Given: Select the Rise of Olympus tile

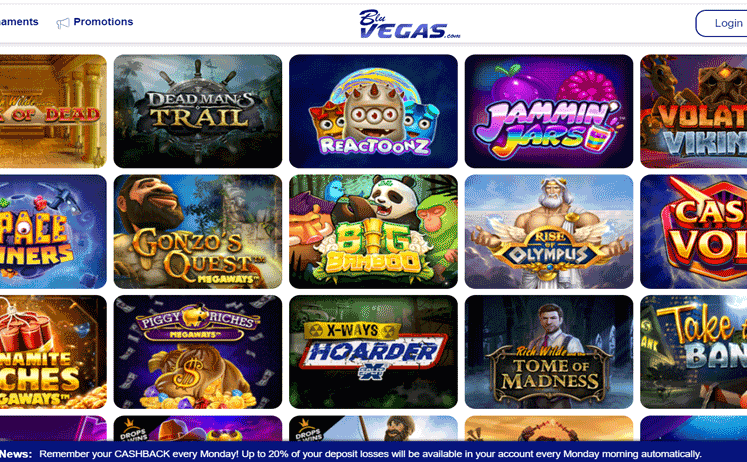Looking at the screenshot, I should tap(549, 231).
